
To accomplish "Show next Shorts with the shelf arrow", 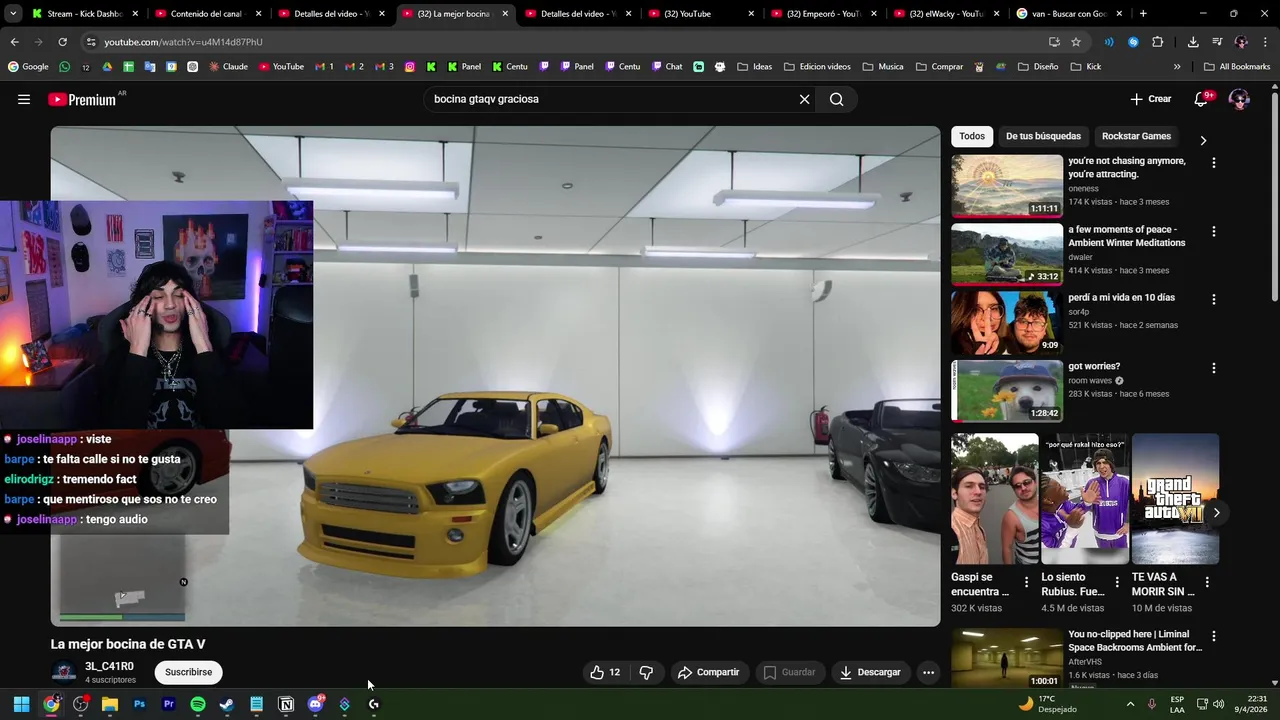I will (x=1216, y=512).
